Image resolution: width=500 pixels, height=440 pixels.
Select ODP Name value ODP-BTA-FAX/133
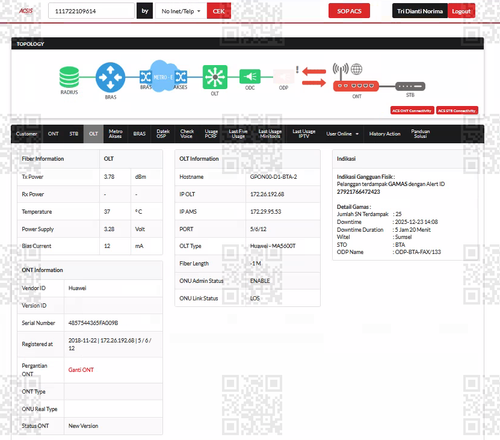coord(418,252)
